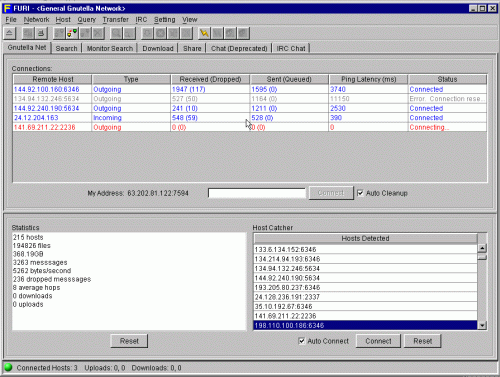This screenshot has height=377, width=500.
Task: Switch to the Download tab
Action: [158, 48]
